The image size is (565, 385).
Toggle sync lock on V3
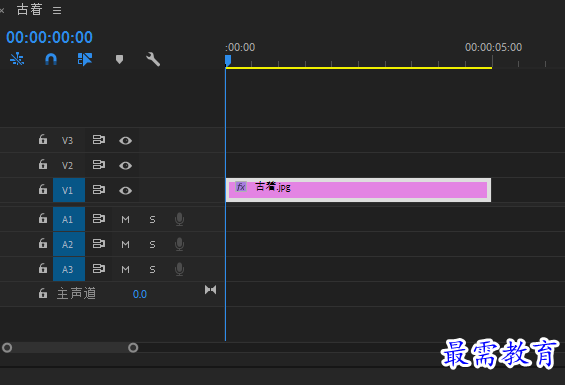(99, 140)
